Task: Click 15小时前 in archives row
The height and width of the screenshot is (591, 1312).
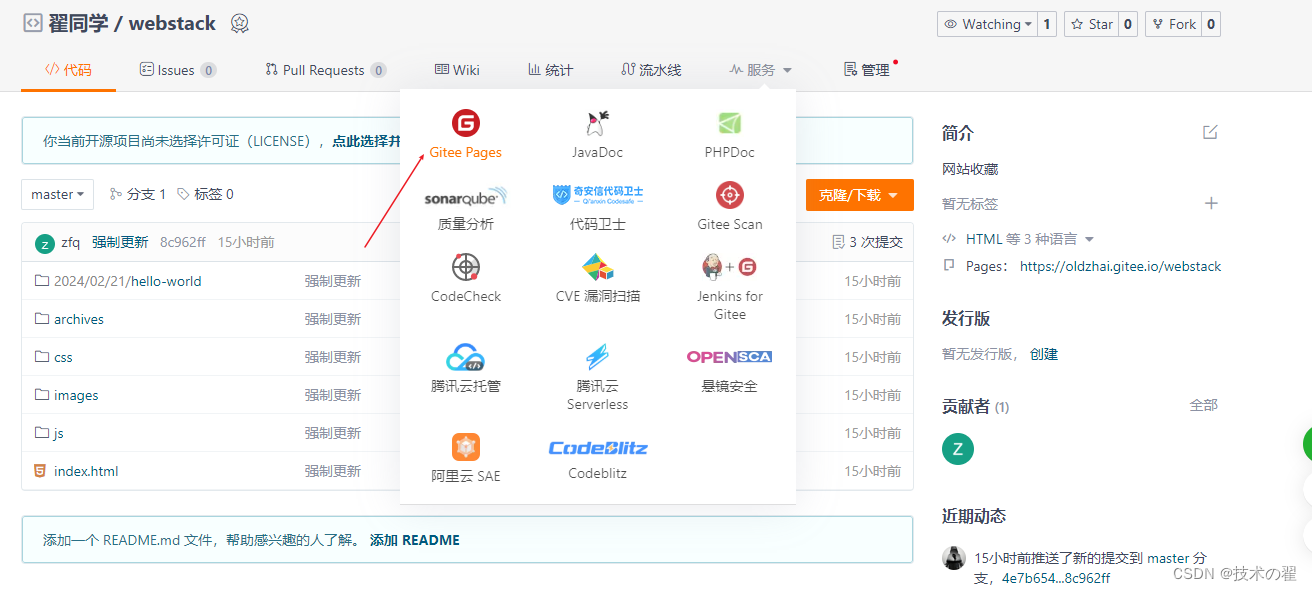Action: click(872, 319)
